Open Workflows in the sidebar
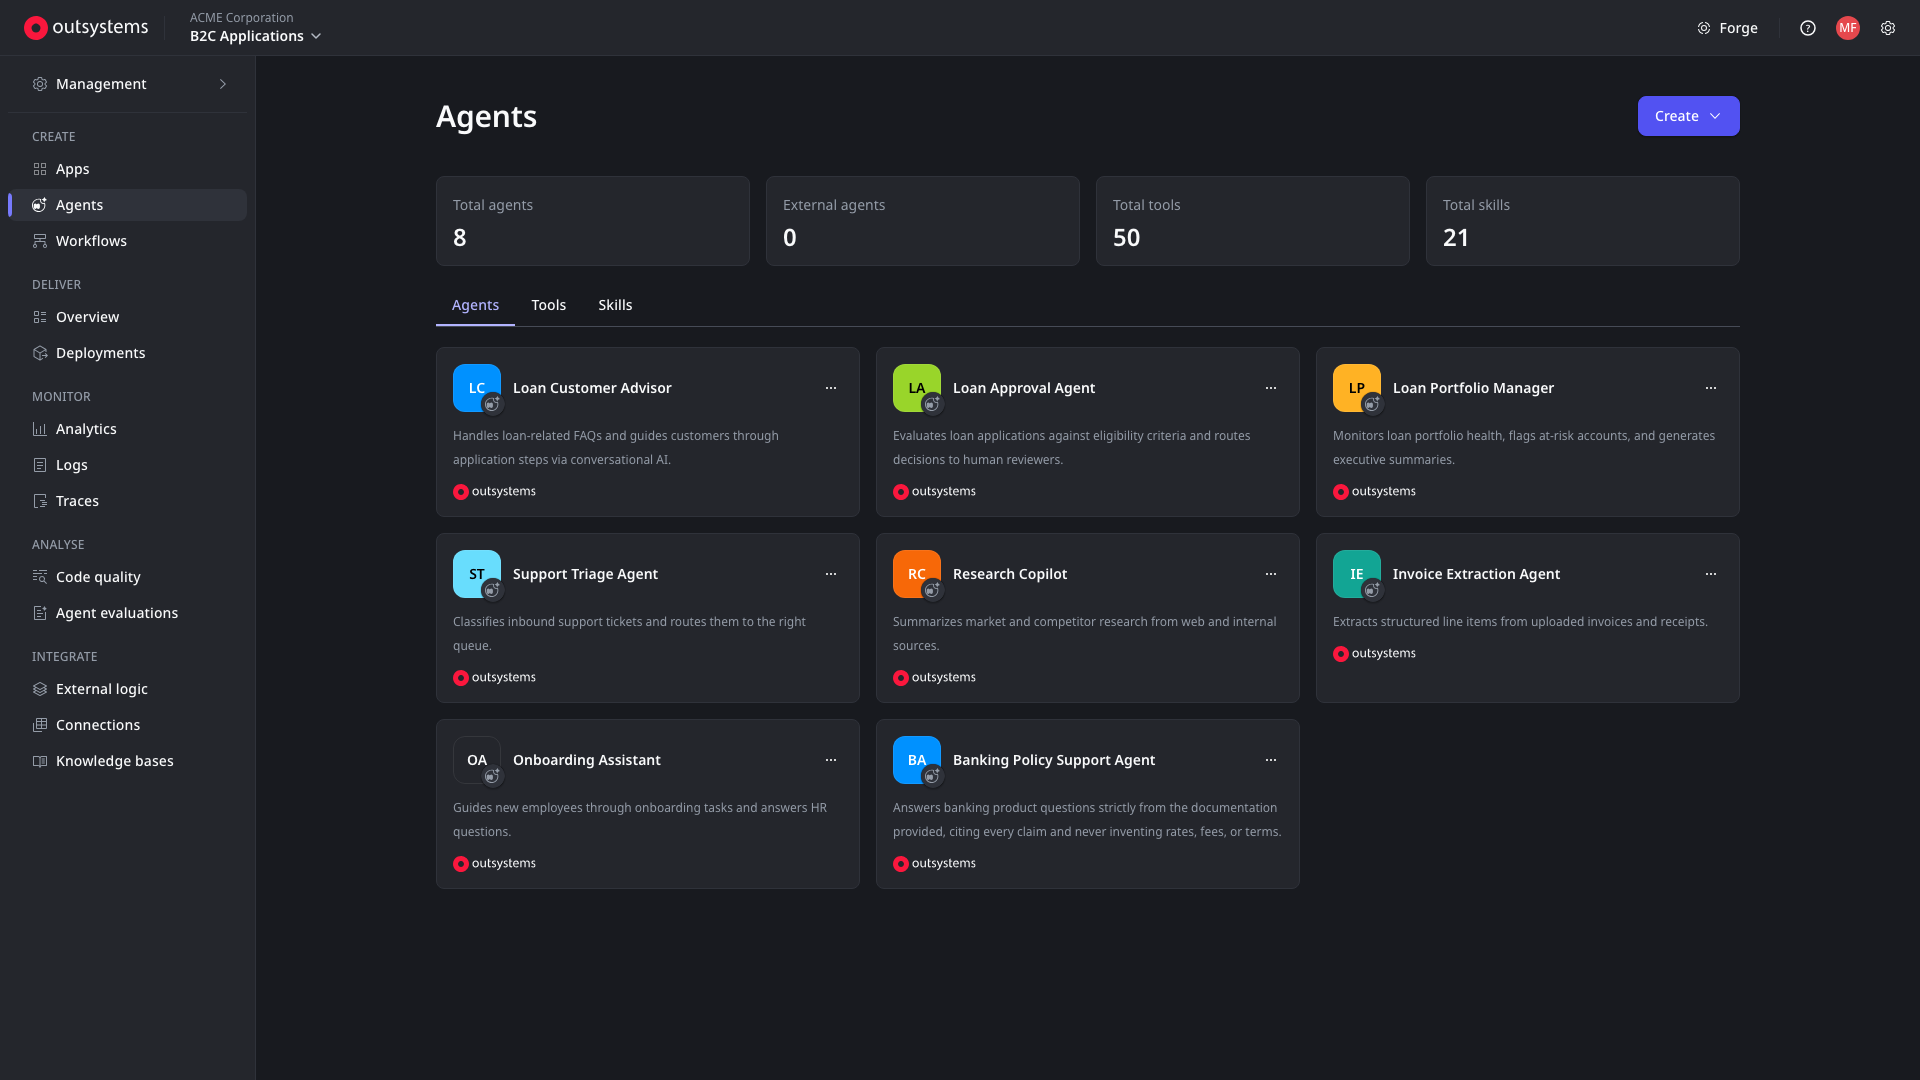Viewport: 1920px width, 1080px height. tap(128, 241)
